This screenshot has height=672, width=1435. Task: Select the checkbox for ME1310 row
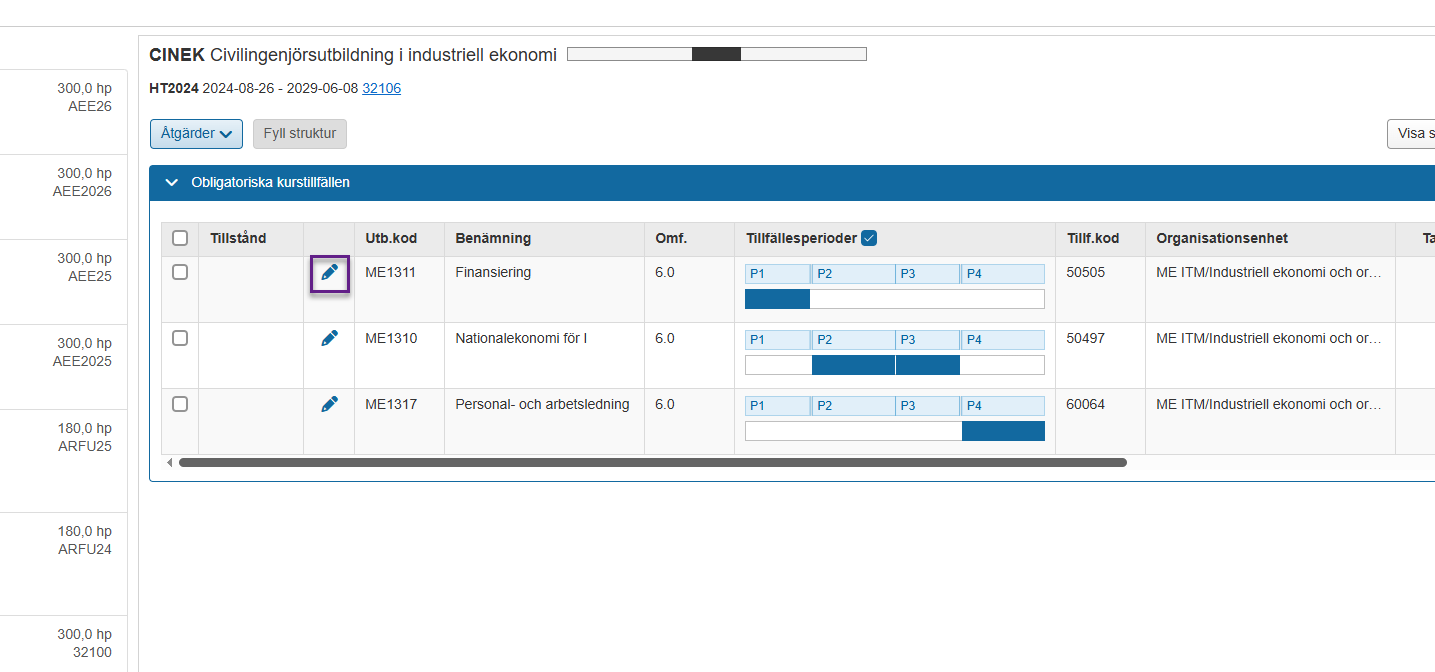[180, 338]
